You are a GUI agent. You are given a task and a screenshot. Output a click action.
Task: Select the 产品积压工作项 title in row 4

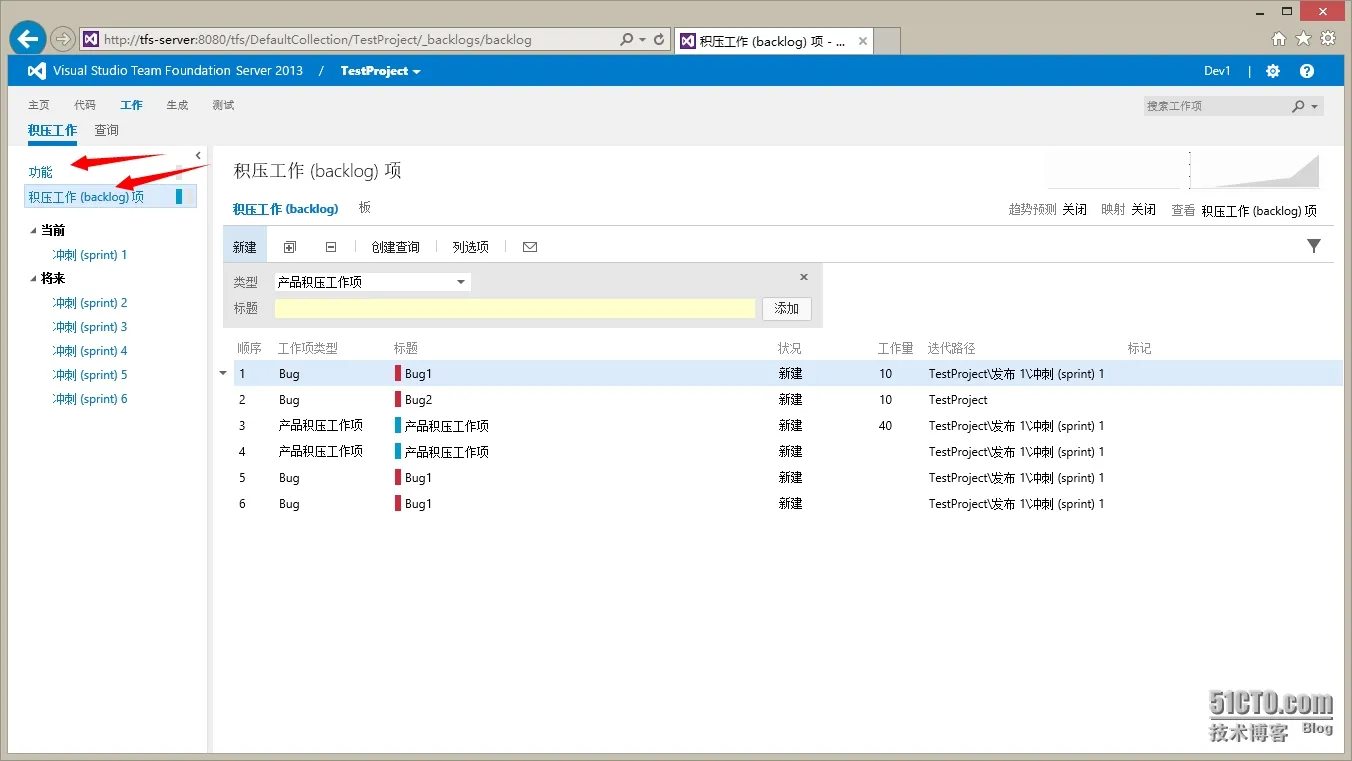[447, 452]
